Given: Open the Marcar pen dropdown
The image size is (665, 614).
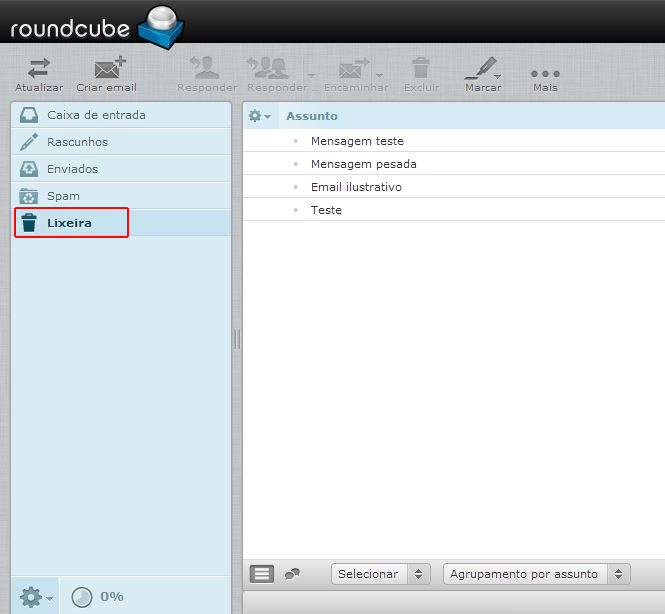Looking at the screenshot, I should (483, 69).
